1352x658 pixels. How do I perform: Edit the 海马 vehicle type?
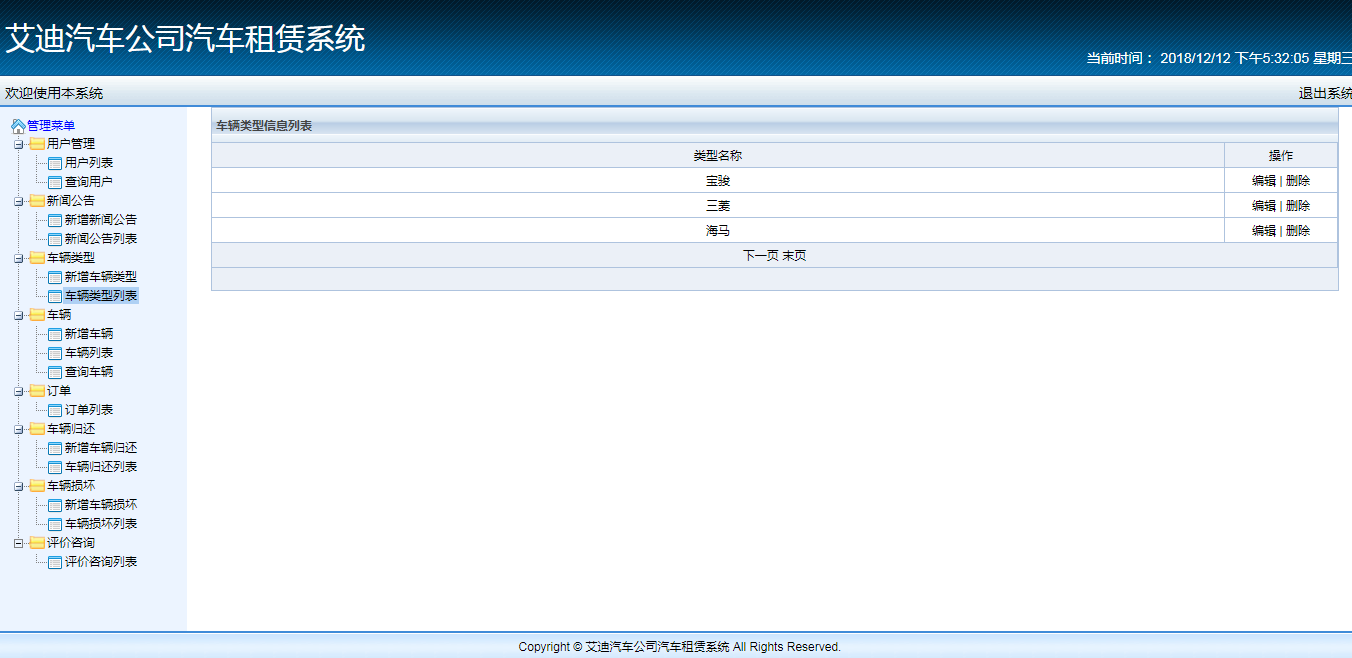pos(1264,231)
